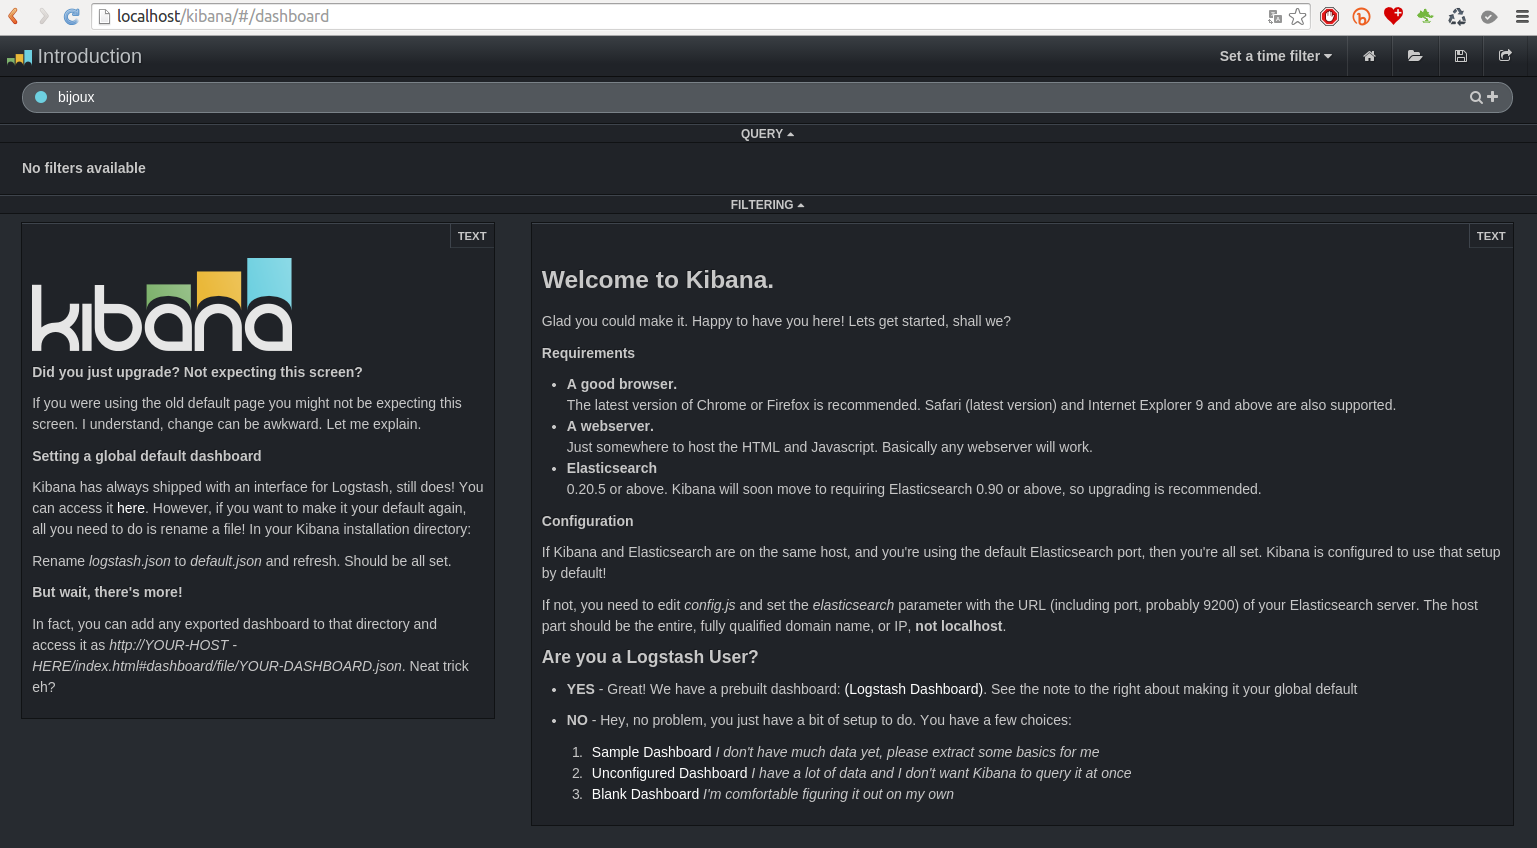Open the Logstash Dashboard link
Viewport: 1537px width, 848px height.
tap(914, 689)
